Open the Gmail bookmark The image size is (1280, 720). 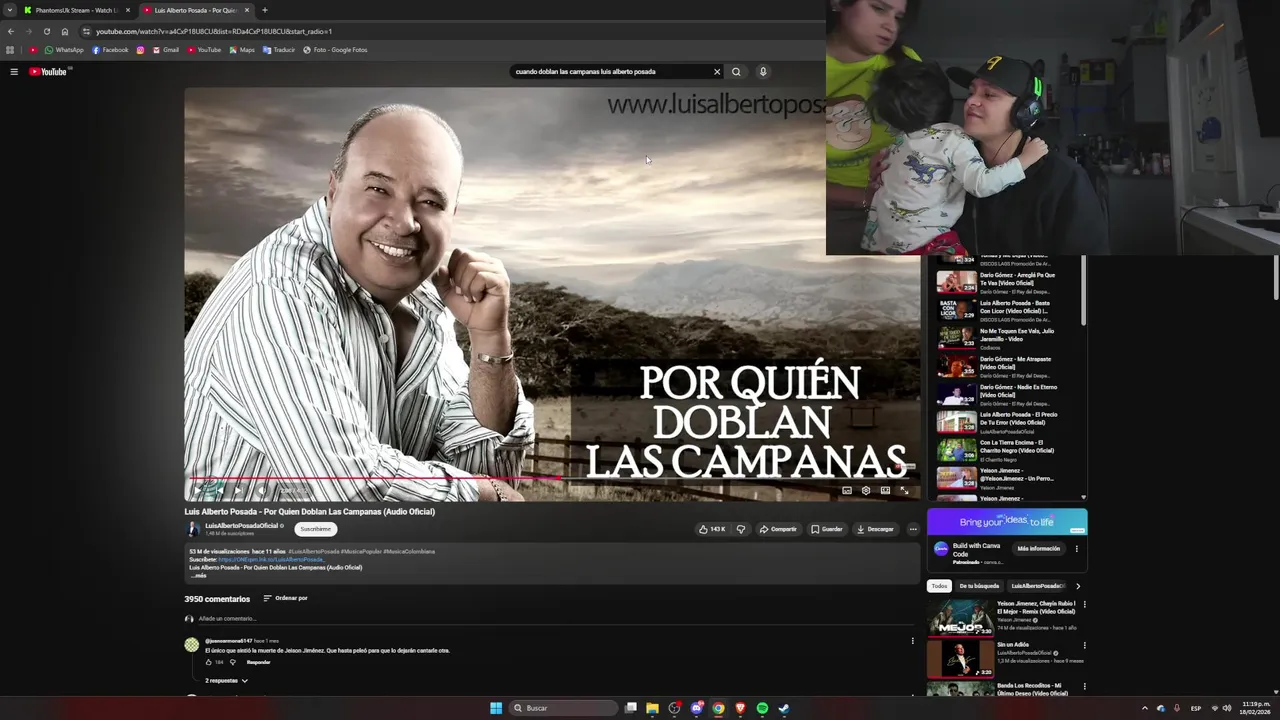click(166, 50)
